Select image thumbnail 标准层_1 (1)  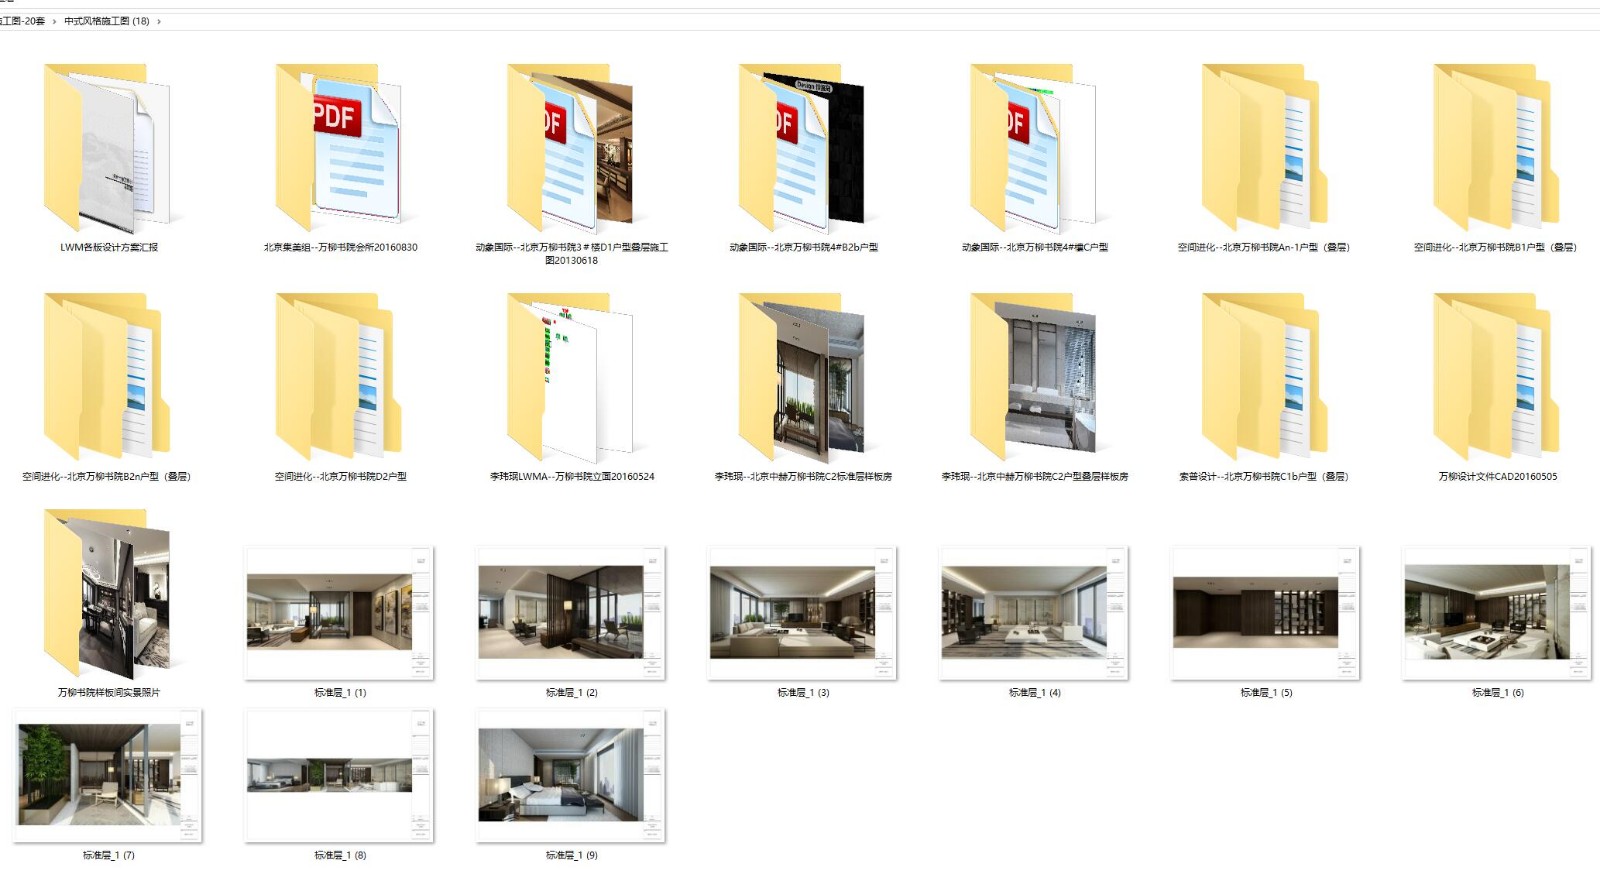340,613
